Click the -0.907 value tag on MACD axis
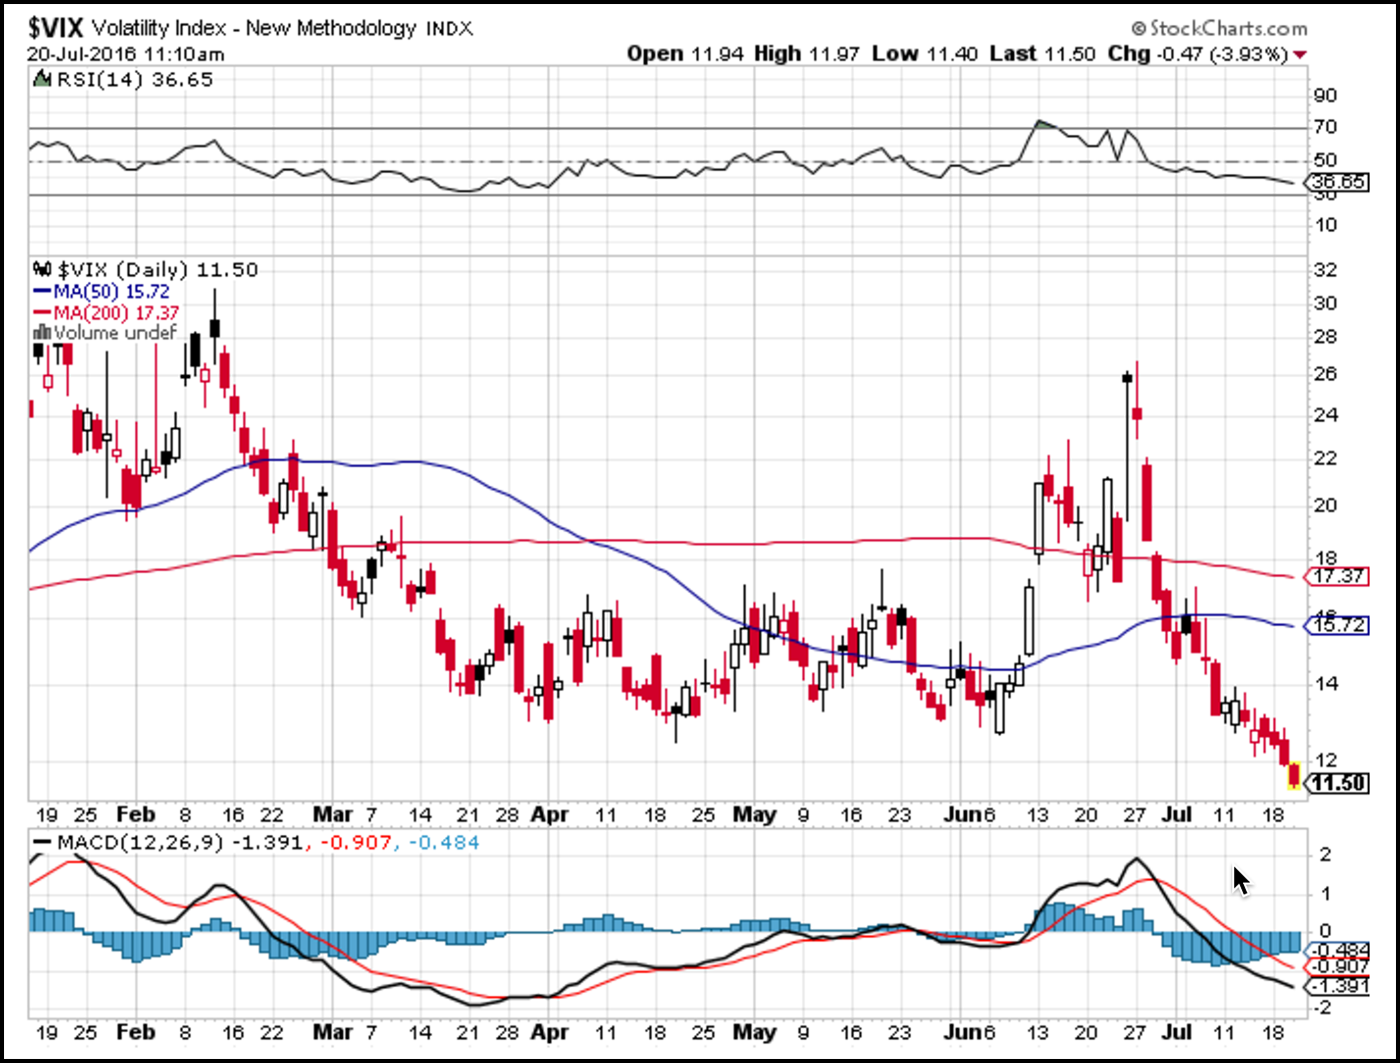Viewport: 1400px width, 1063px height. click(1336, 967)
